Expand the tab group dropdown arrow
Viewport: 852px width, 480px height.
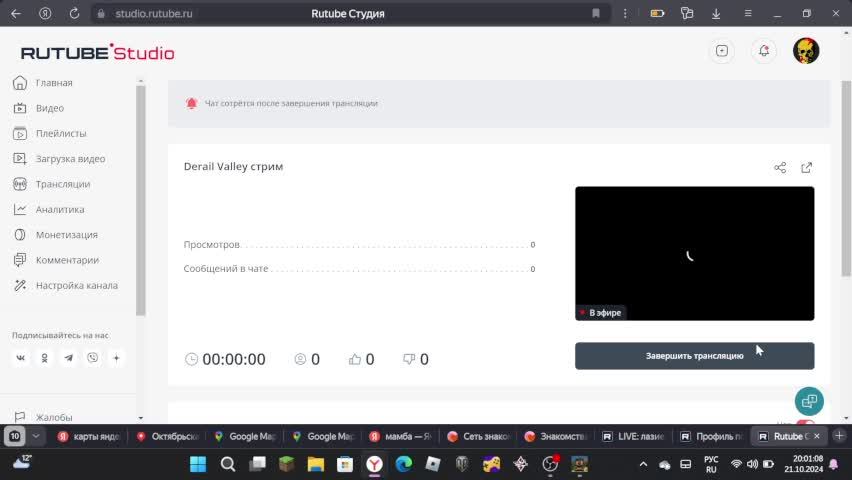[36, 436]
